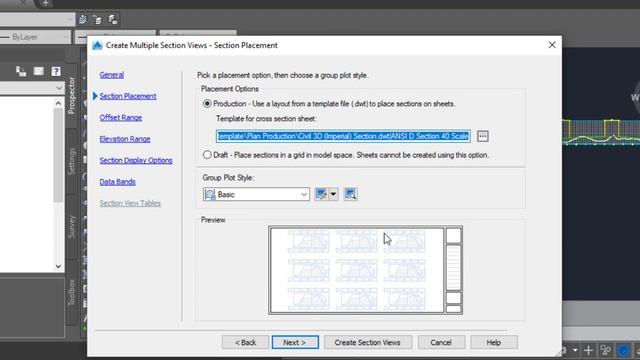Click the Toolspace scrollbar up arrow
The height and width of the screenshot is (360, 640).
click(58, 103)
